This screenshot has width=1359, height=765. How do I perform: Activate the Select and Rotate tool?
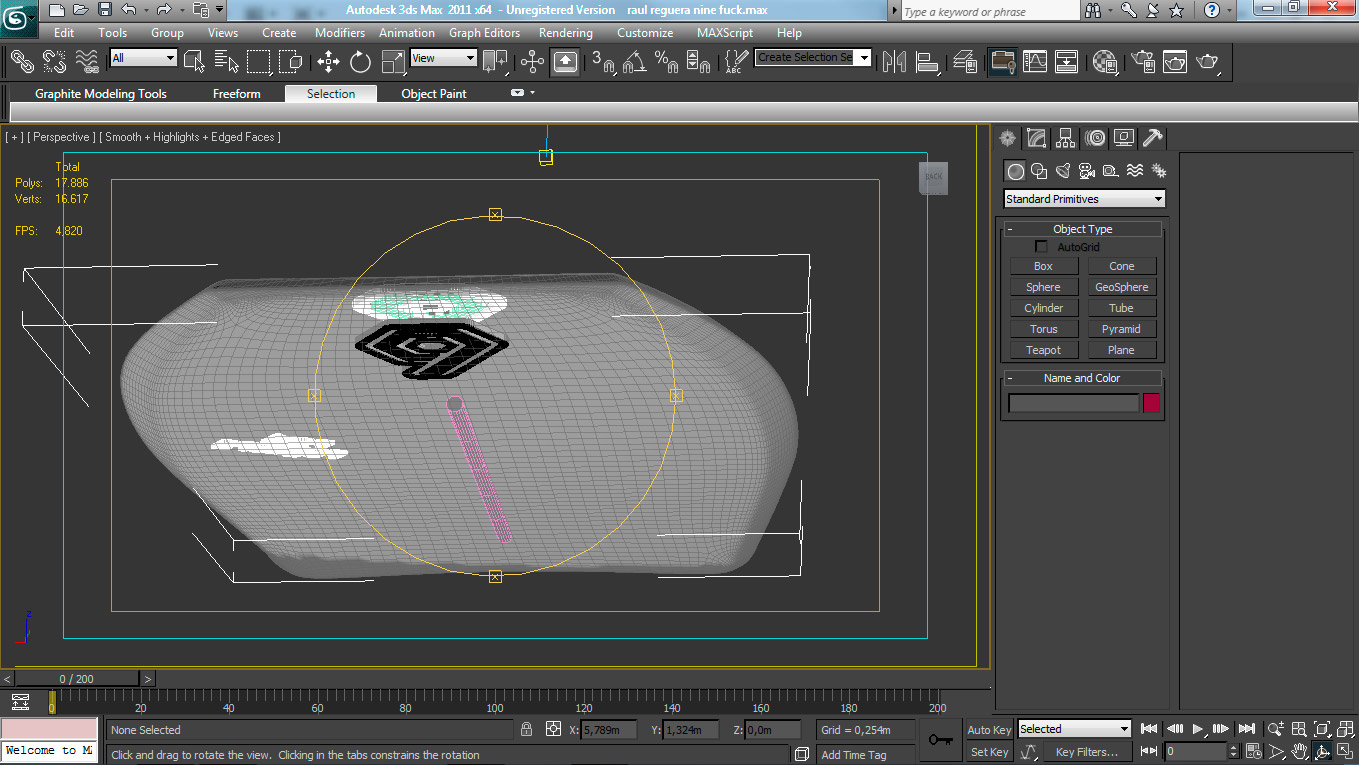coord(360,62)
